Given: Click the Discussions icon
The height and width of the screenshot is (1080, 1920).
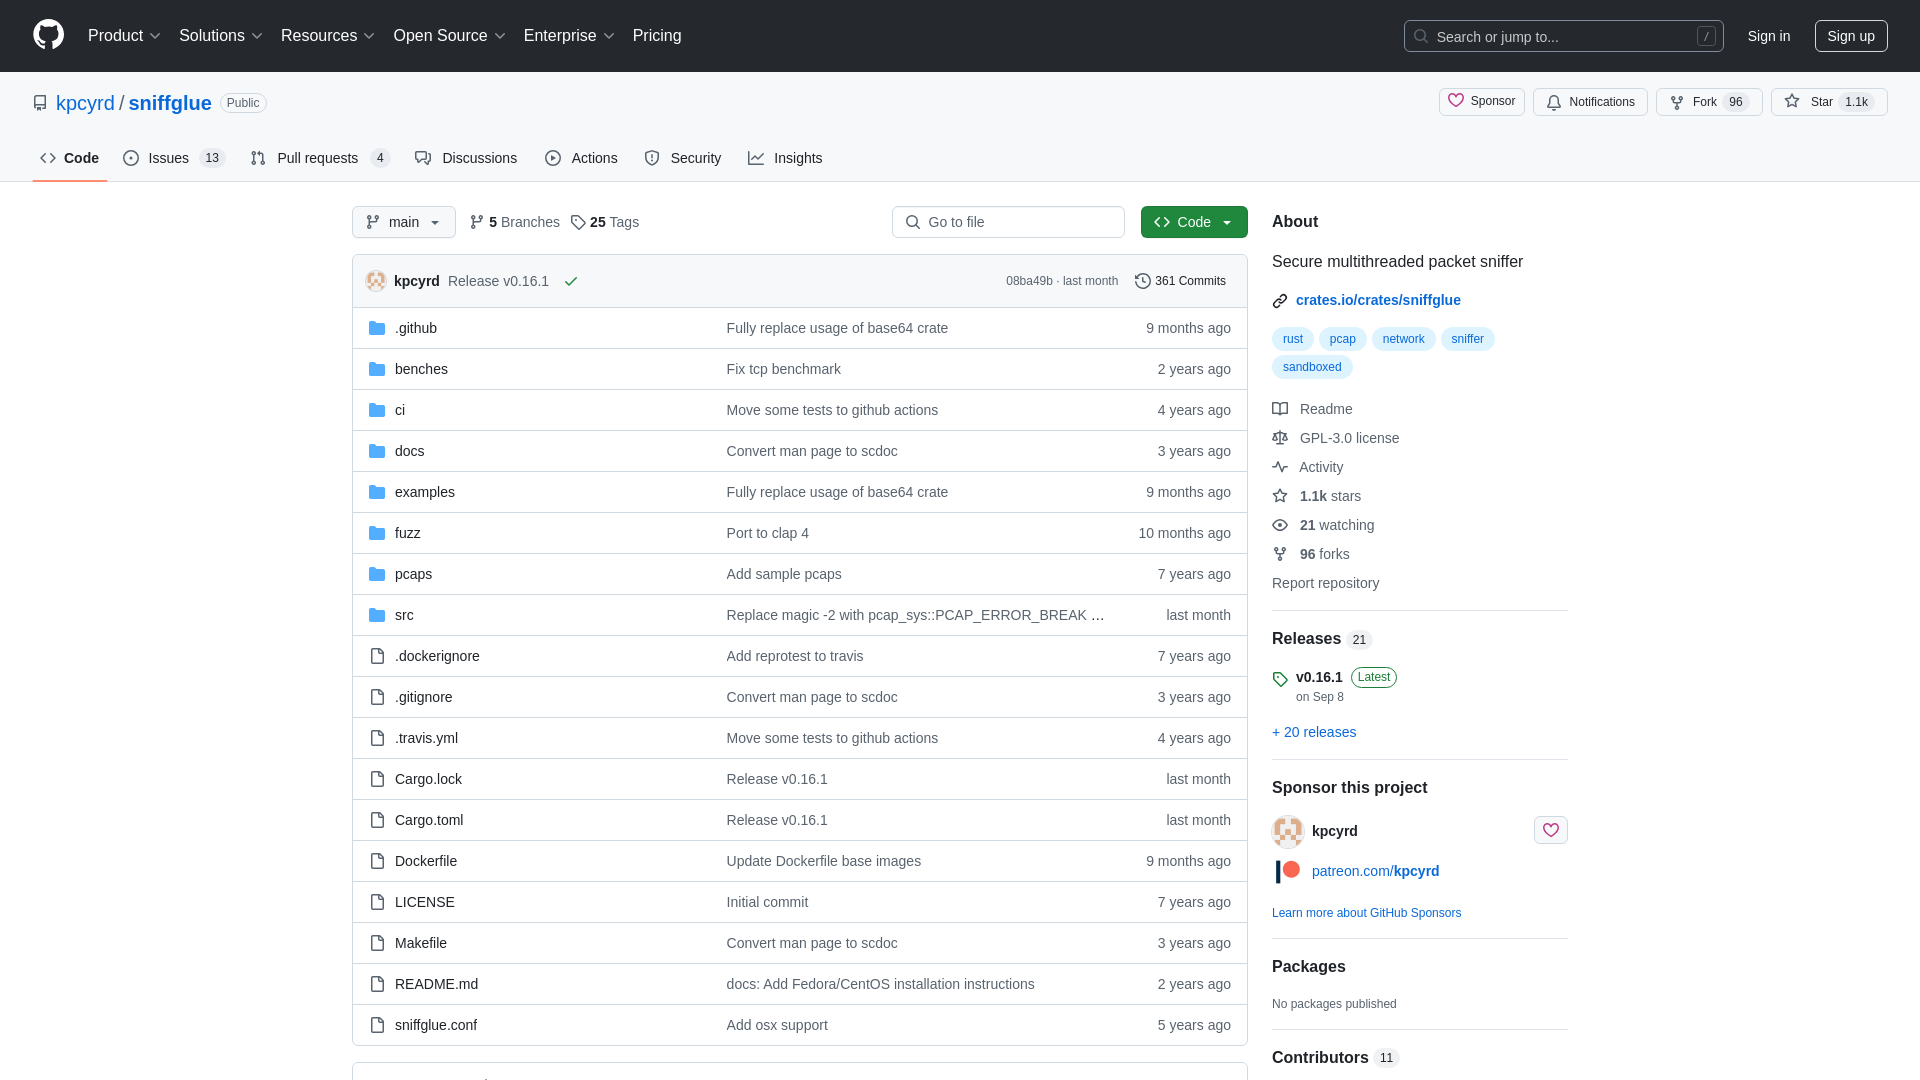Looking at the screenshot, I should [x=422, y=158].
